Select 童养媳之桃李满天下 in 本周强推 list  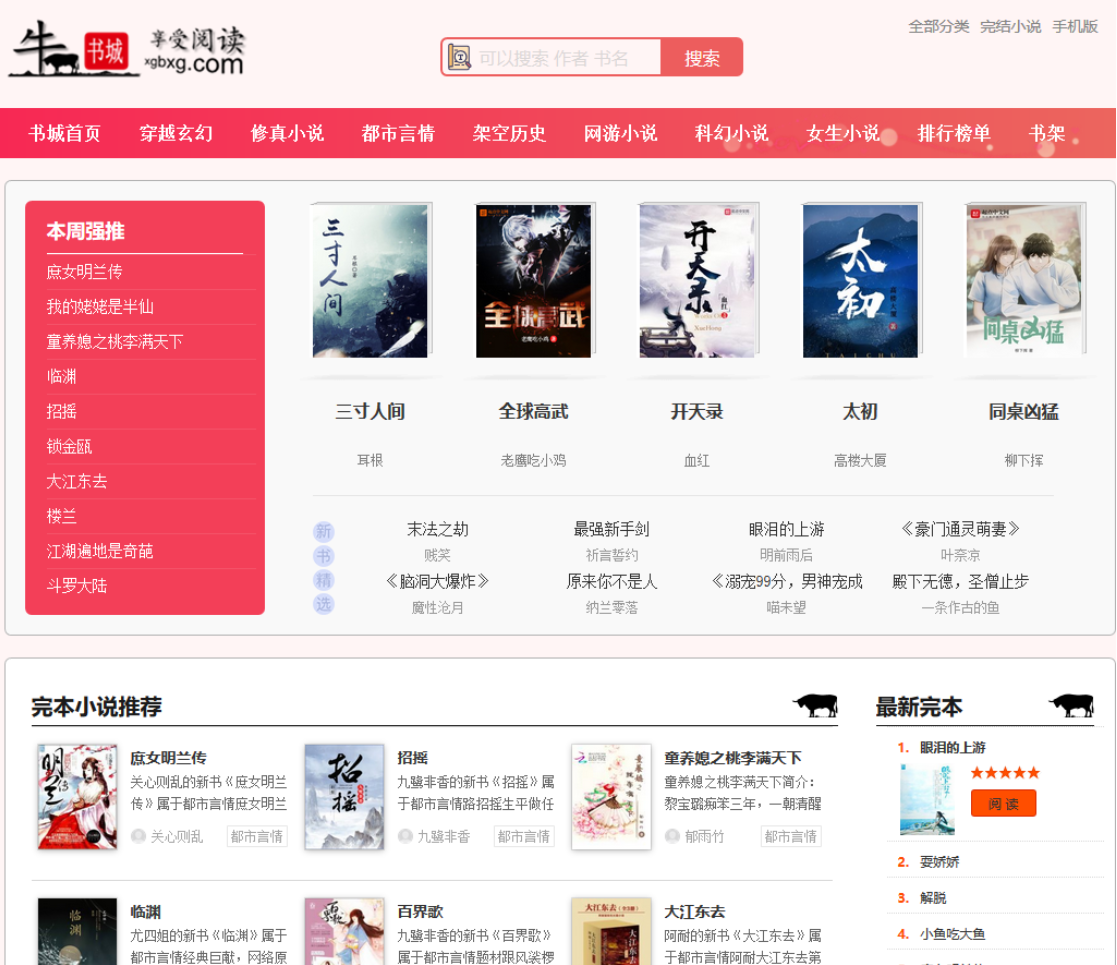tap(115, 341)
